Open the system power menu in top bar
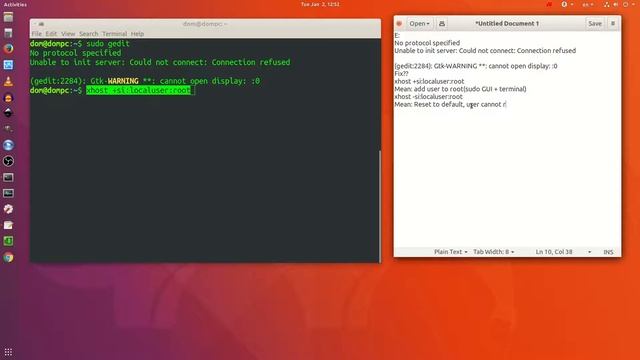This screenshot has width=640, height=360. (628, 4)
